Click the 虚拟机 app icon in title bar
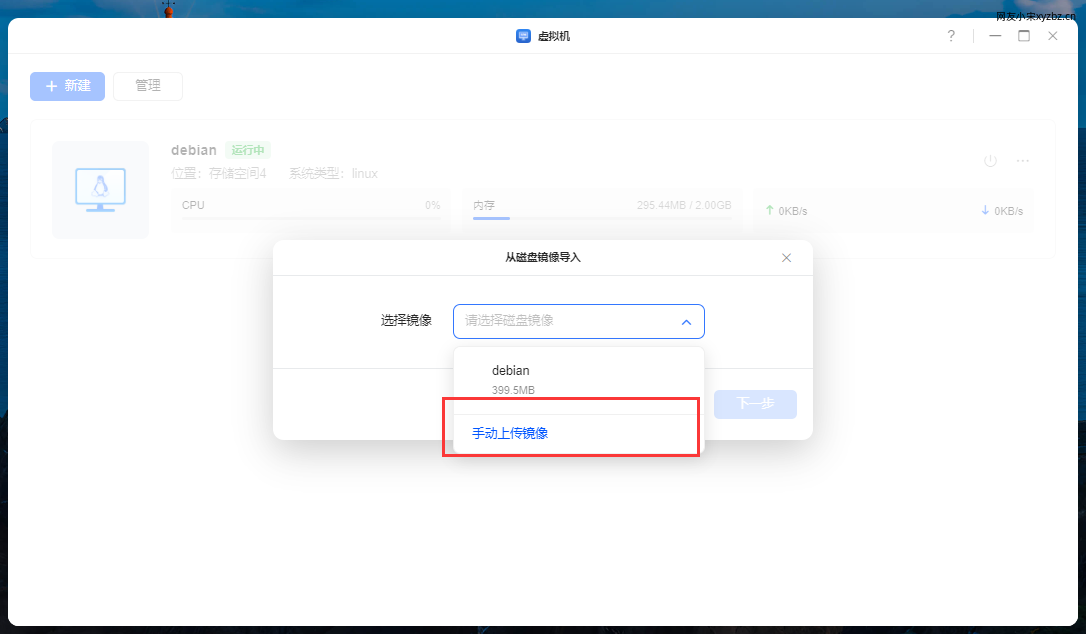Screen dimensions: 1086x634 (523, 36)
